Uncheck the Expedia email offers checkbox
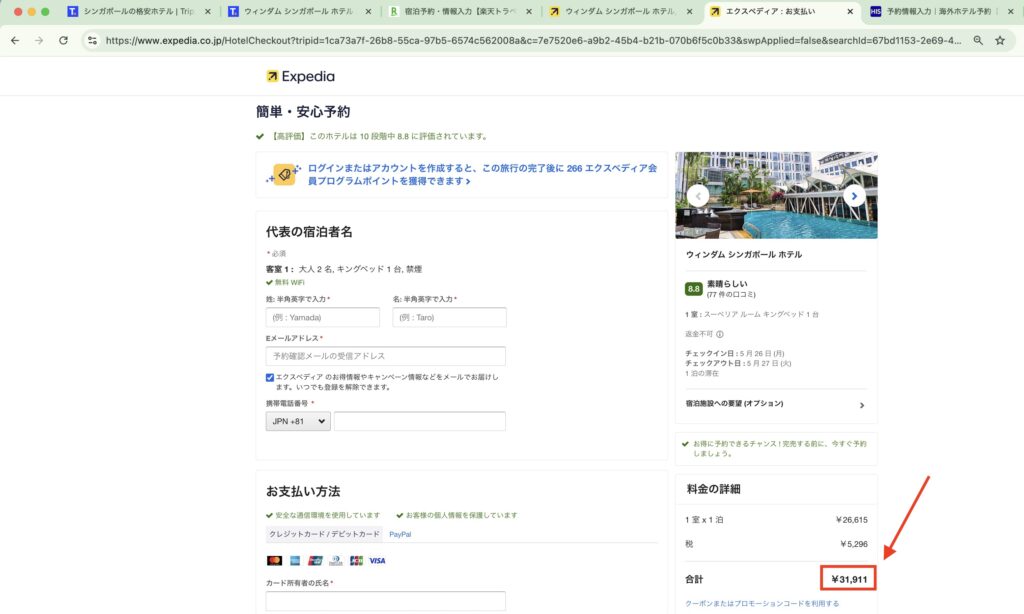The width and height of the screenshot is (1024, 614). 270,378
